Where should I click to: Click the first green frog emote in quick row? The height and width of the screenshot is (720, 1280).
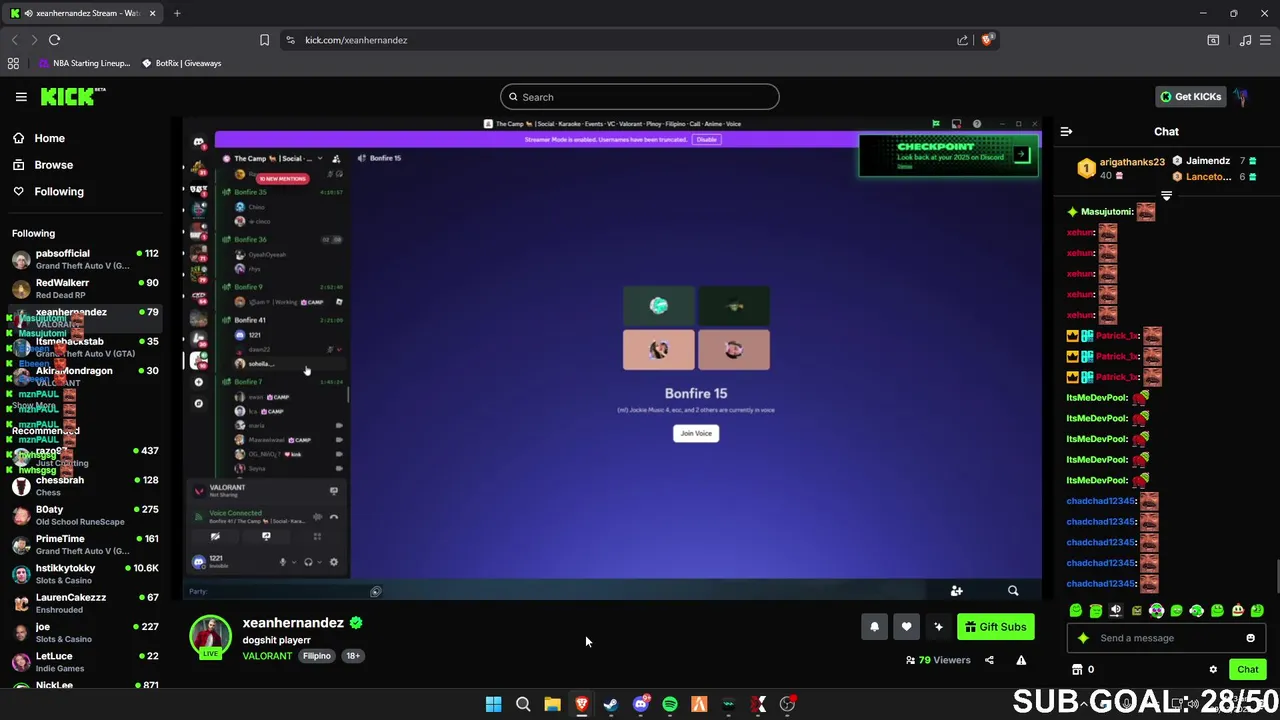pos(1076,611)
